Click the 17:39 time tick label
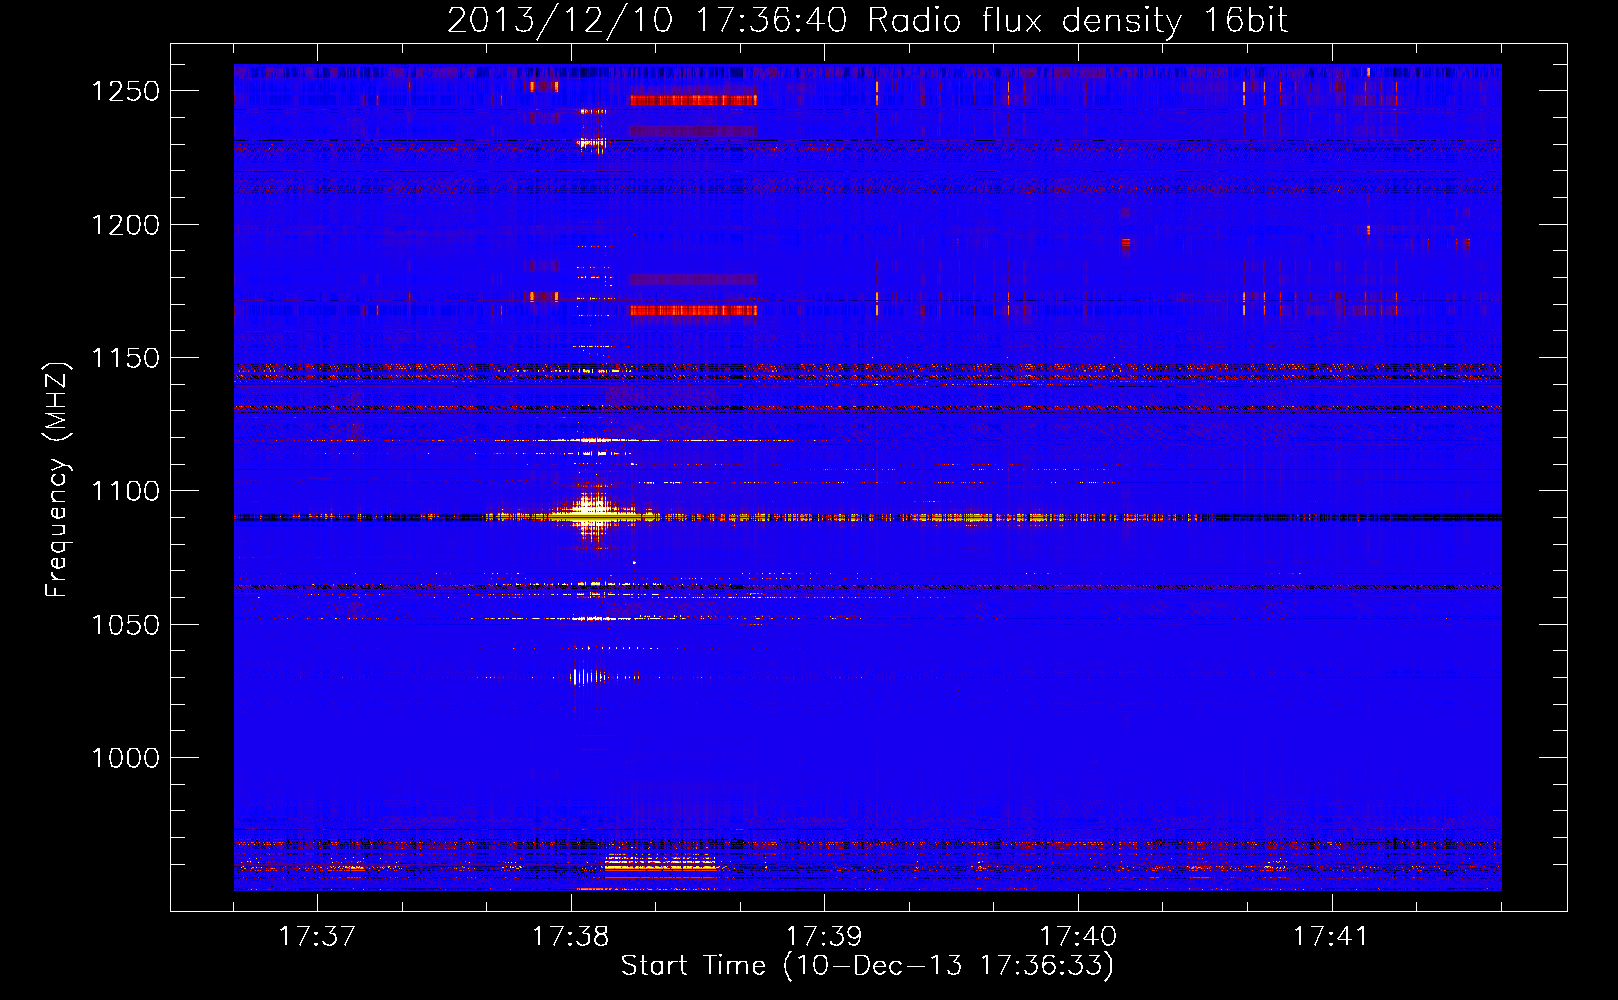1618x1000 pixels. point(825,937)
